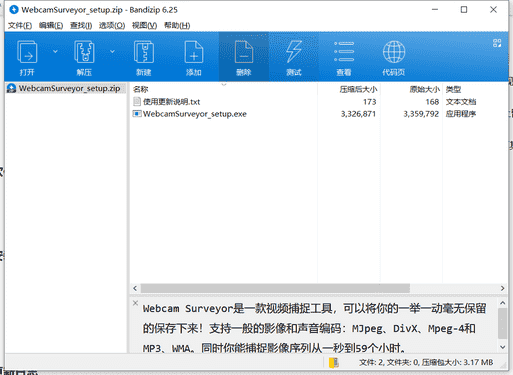Open the 编辑(E) menu

pos(51,25)
